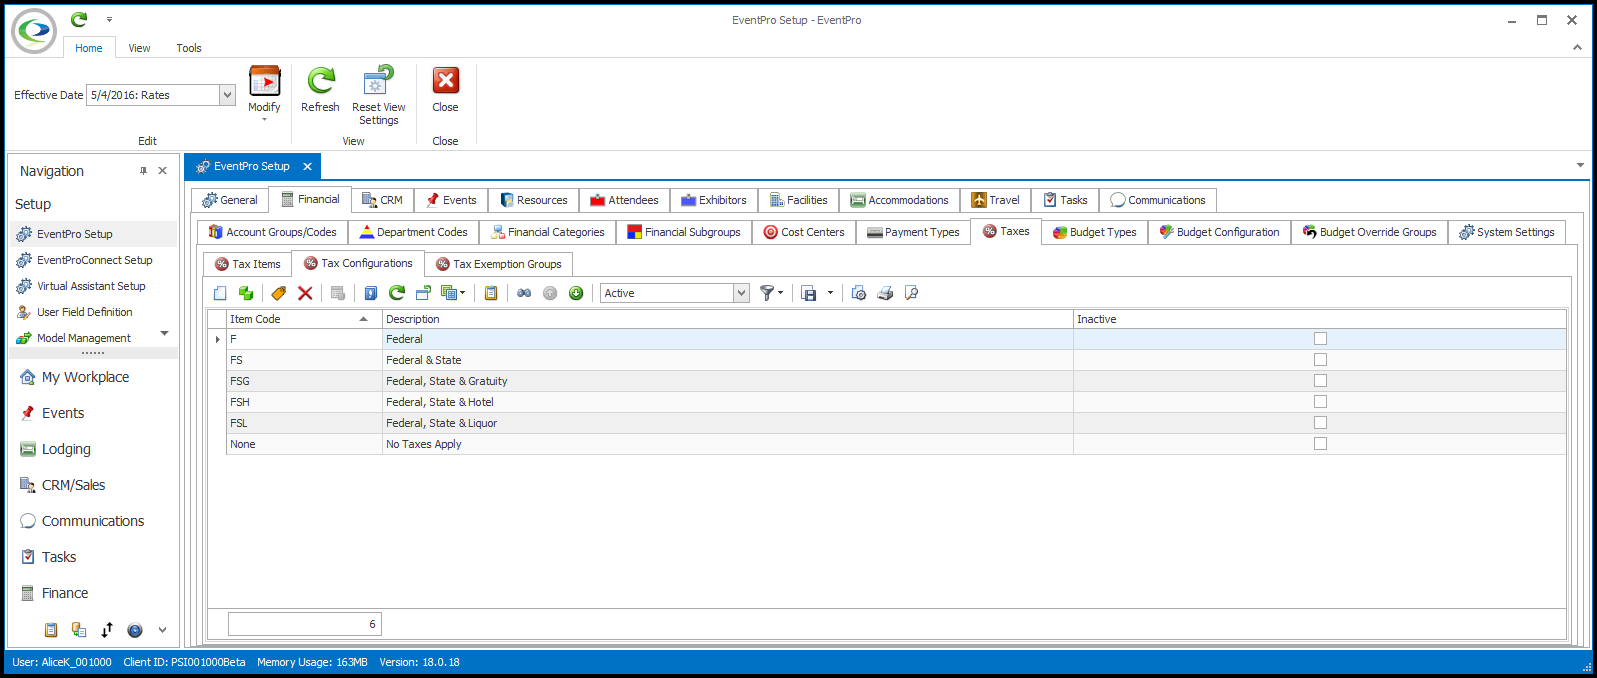This screenshot has height=678, width=1597.
Task: Click the window restore icon beside the green refresh
Action: point(423,293)
